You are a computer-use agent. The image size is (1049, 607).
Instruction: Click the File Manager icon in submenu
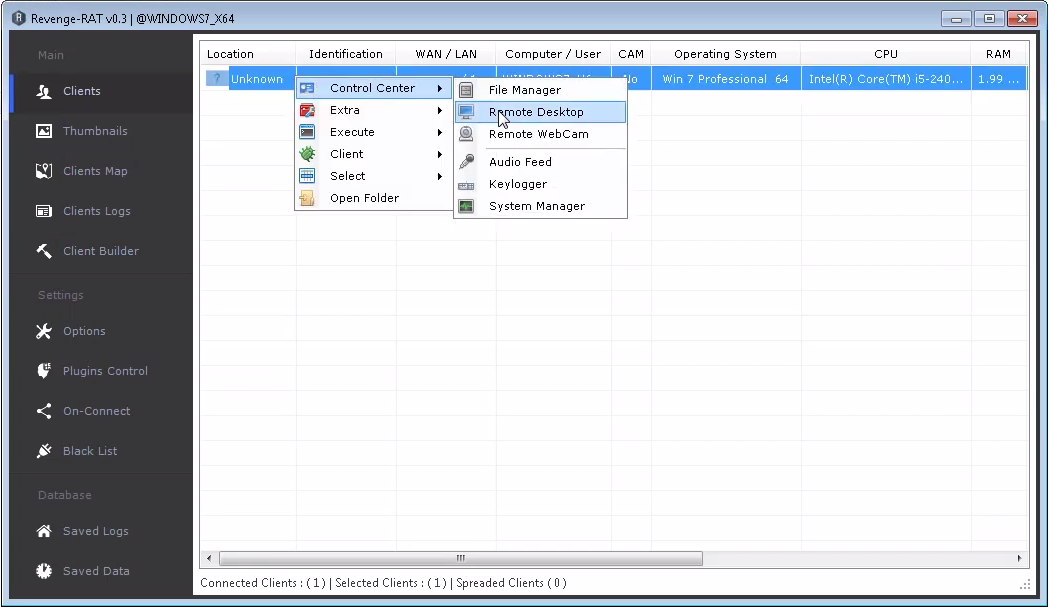466,90
